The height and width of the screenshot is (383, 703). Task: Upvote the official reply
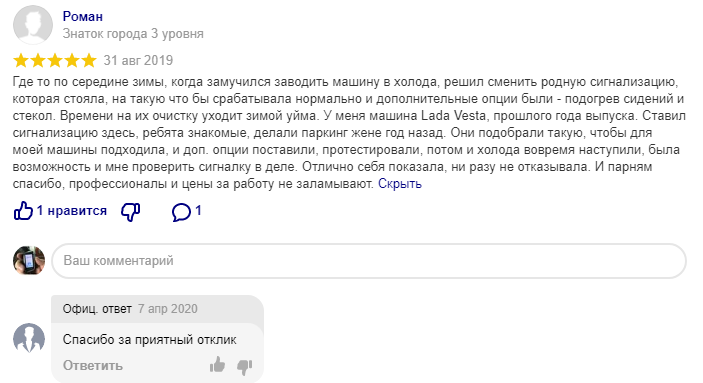(217, 365)
